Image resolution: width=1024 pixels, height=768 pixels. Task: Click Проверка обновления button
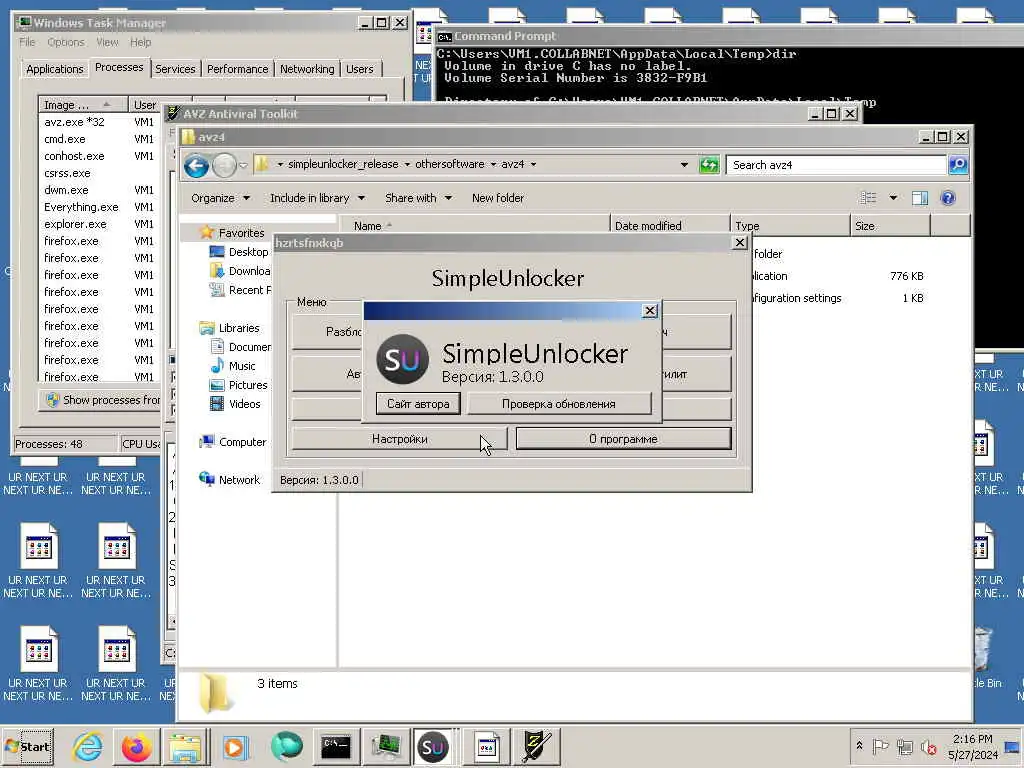pyautogui.click(x=558, y=404)
